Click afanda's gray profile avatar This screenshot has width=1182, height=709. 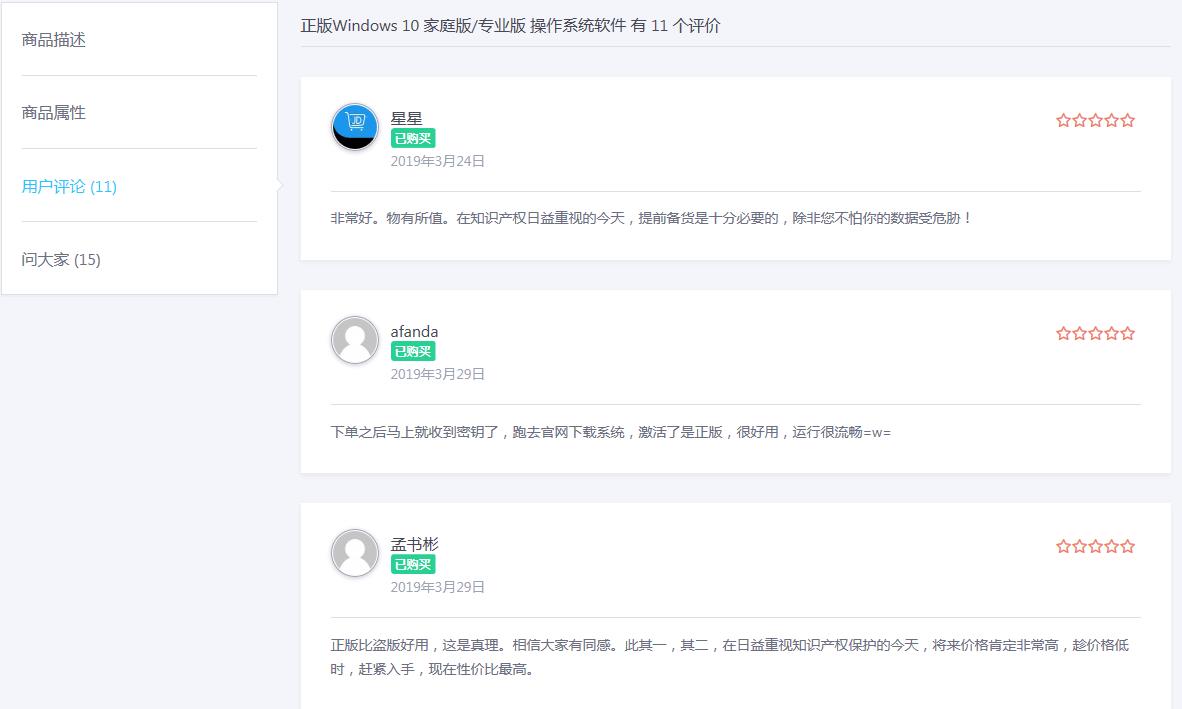pyautogui.click(x=355, y=340)
